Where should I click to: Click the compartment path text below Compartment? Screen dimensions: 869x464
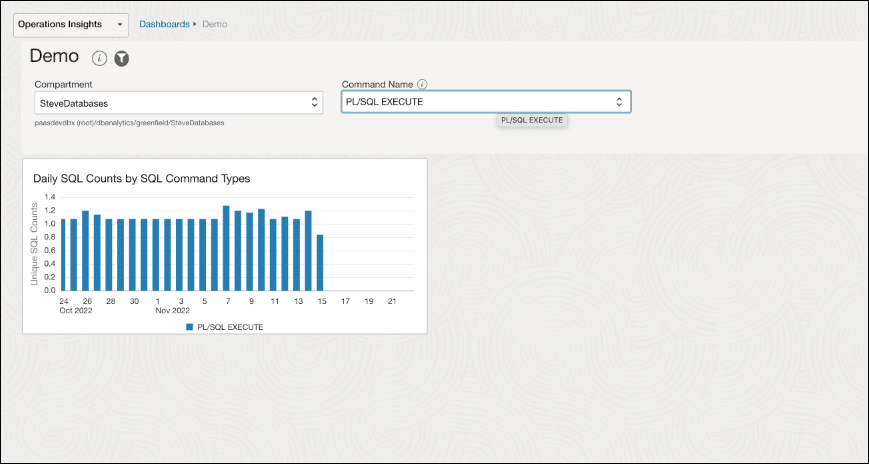point(130,122)
